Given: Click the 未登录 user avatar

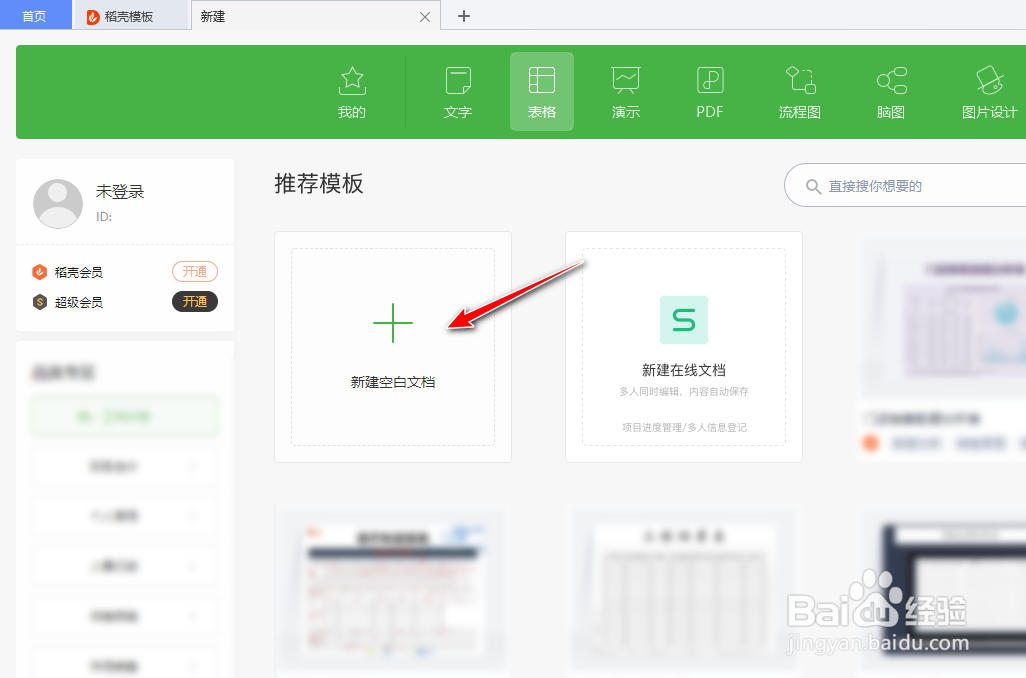Looking at the screenshot, I should [x=57, y=202].
